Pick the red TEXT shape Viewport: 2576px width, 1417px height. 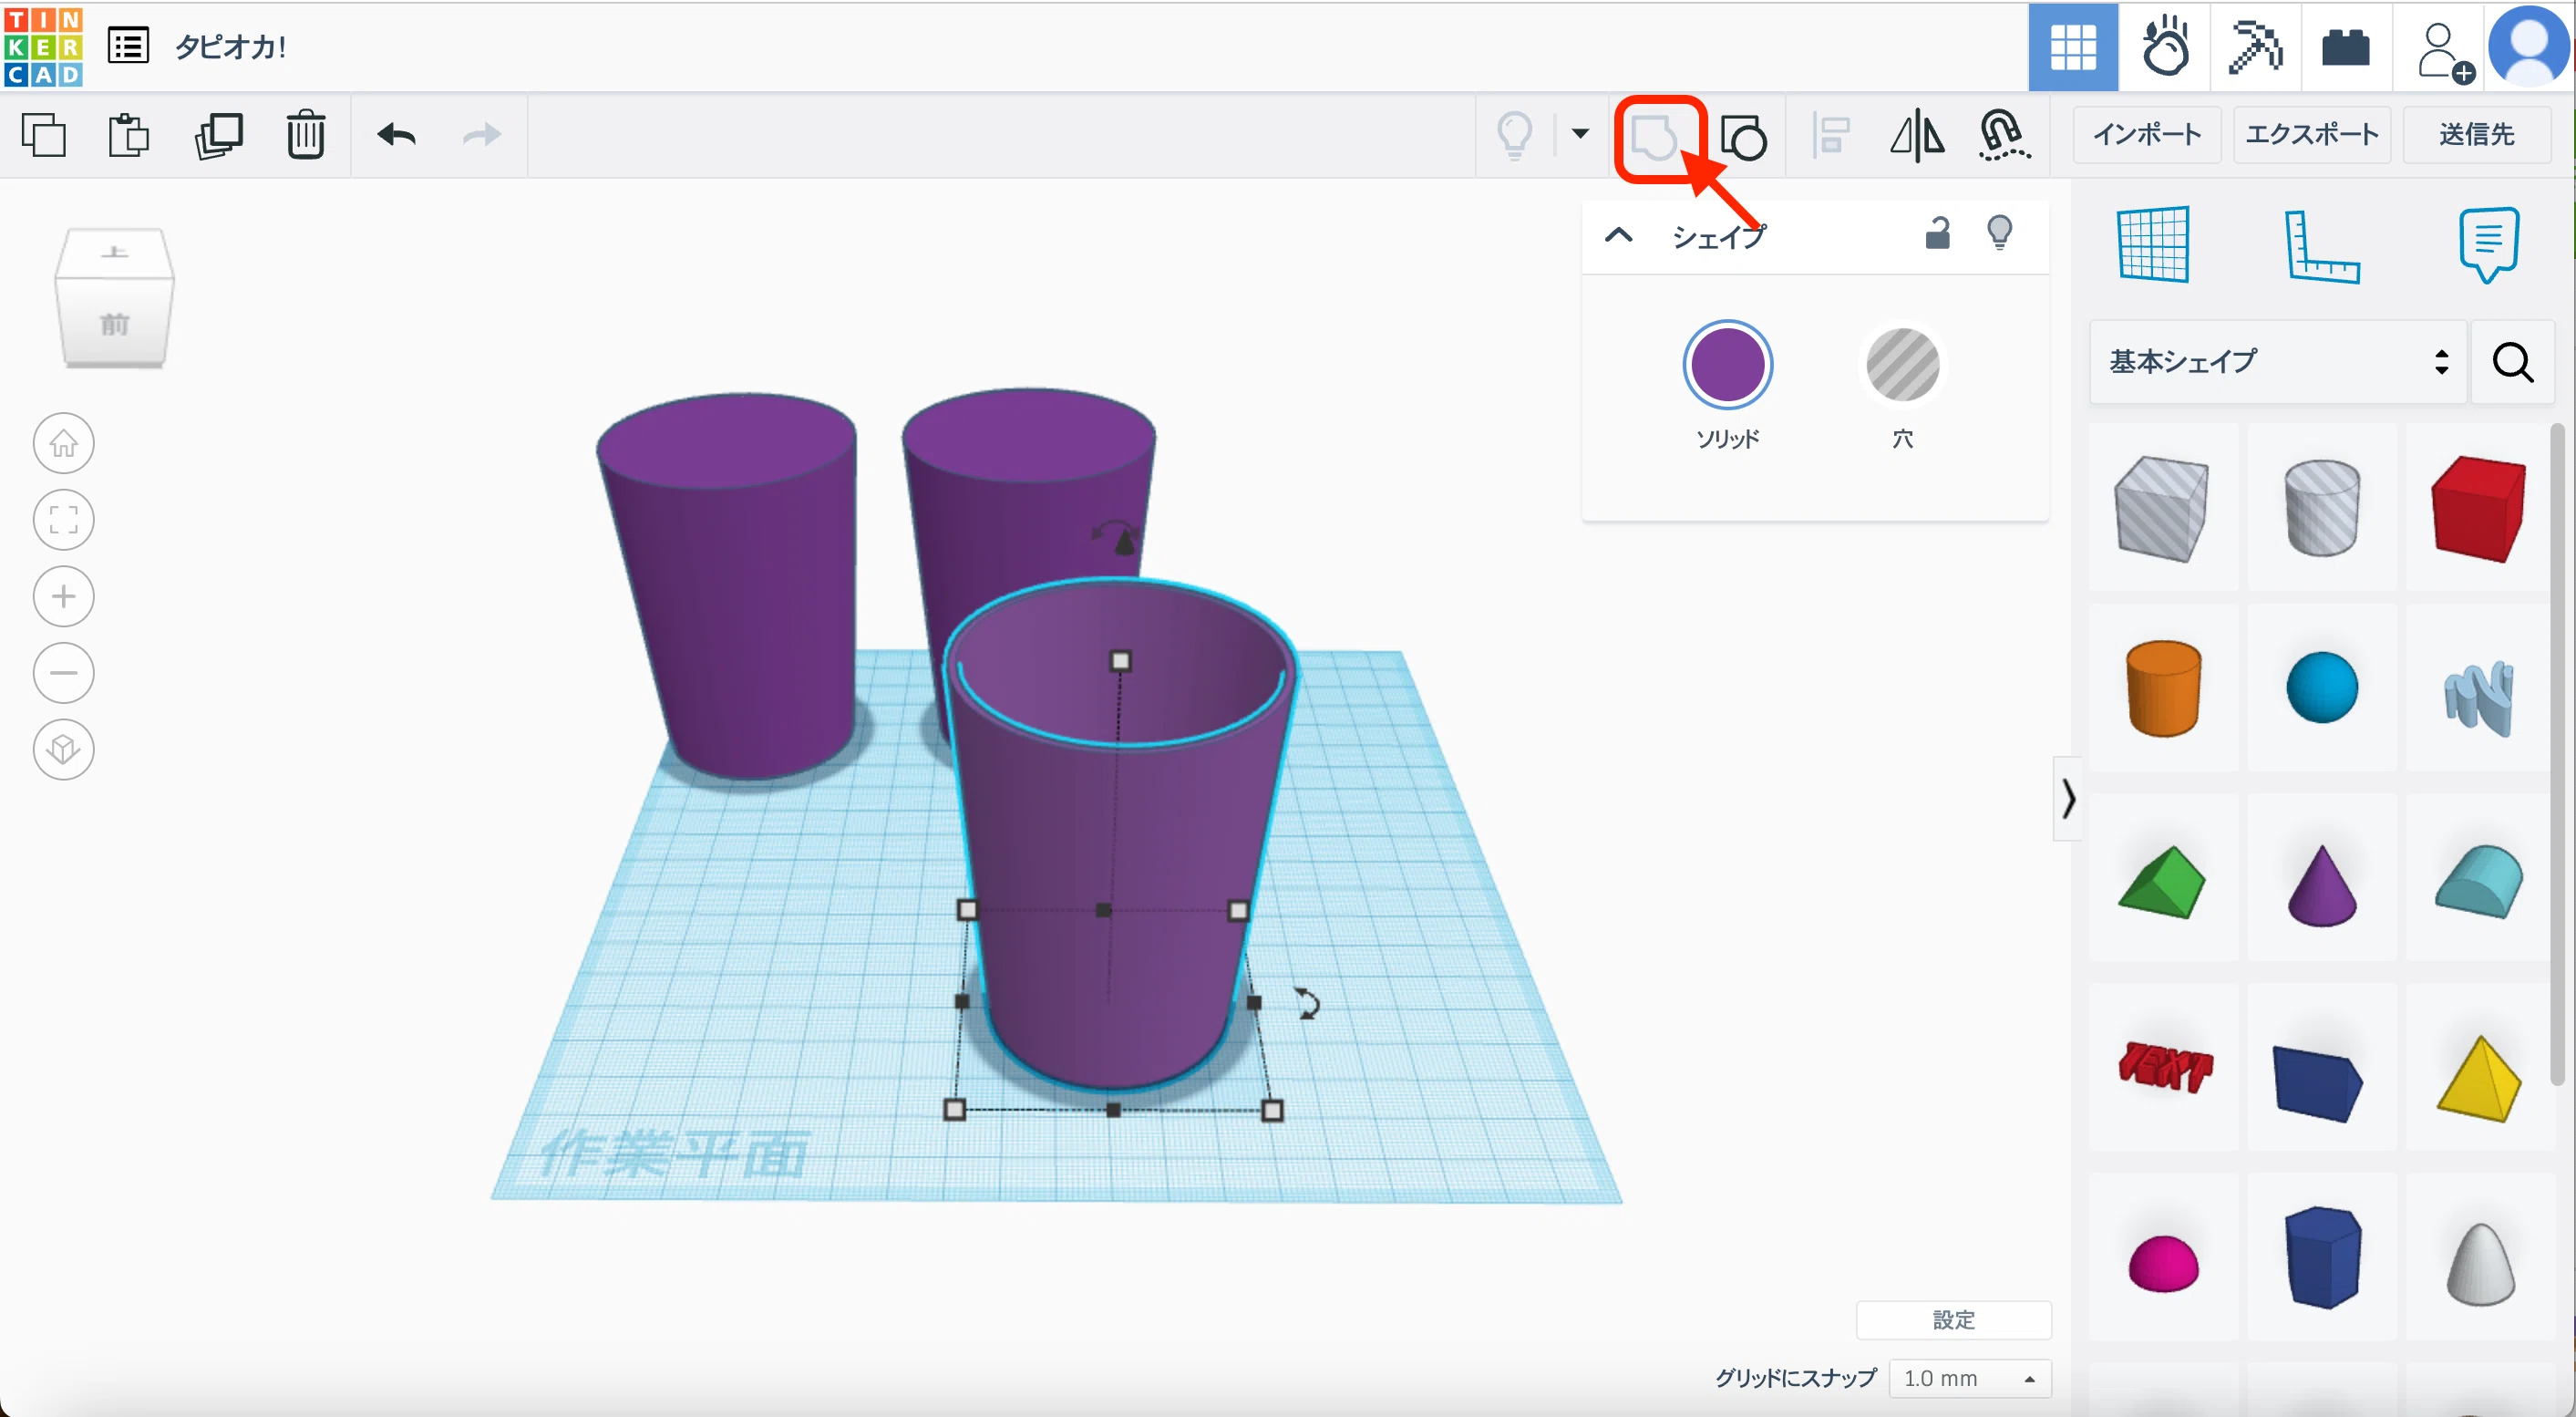click(2164, 1066)
